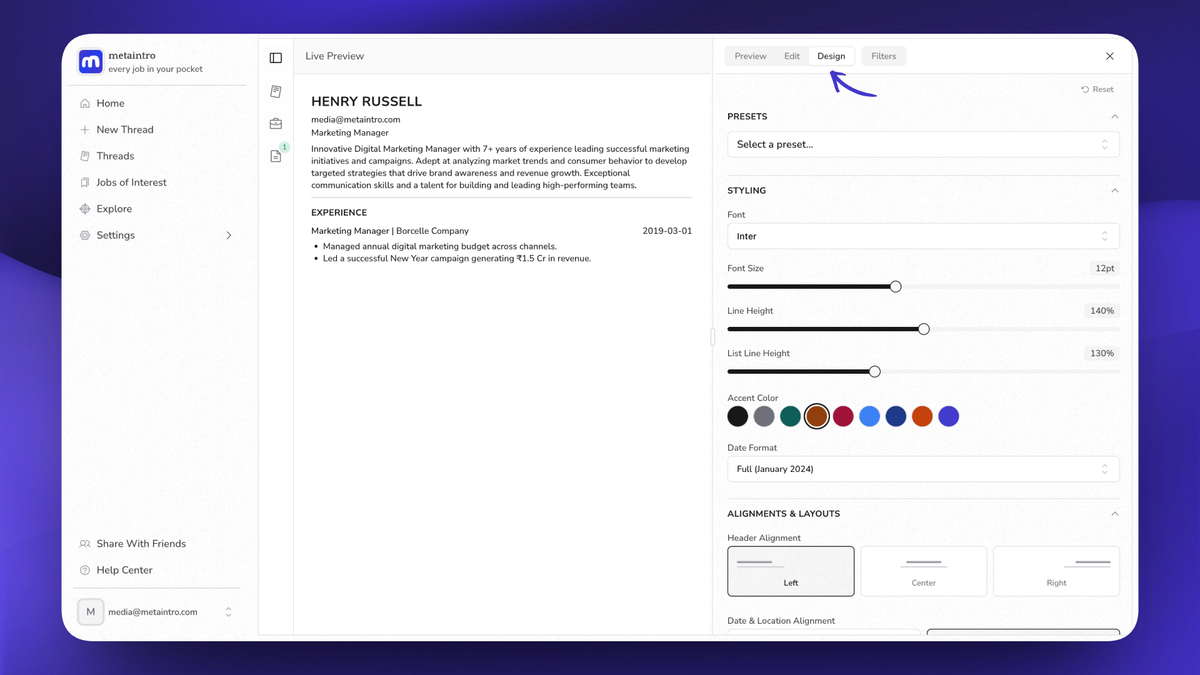Collapse the Styling section
Viewport: 1200px width, 675px height.
[1115, 191]
